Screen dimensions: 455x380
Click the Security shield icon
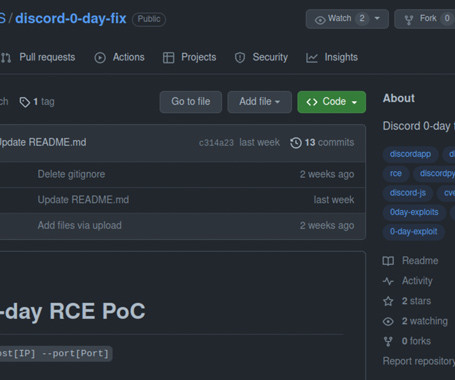(240, 58)
